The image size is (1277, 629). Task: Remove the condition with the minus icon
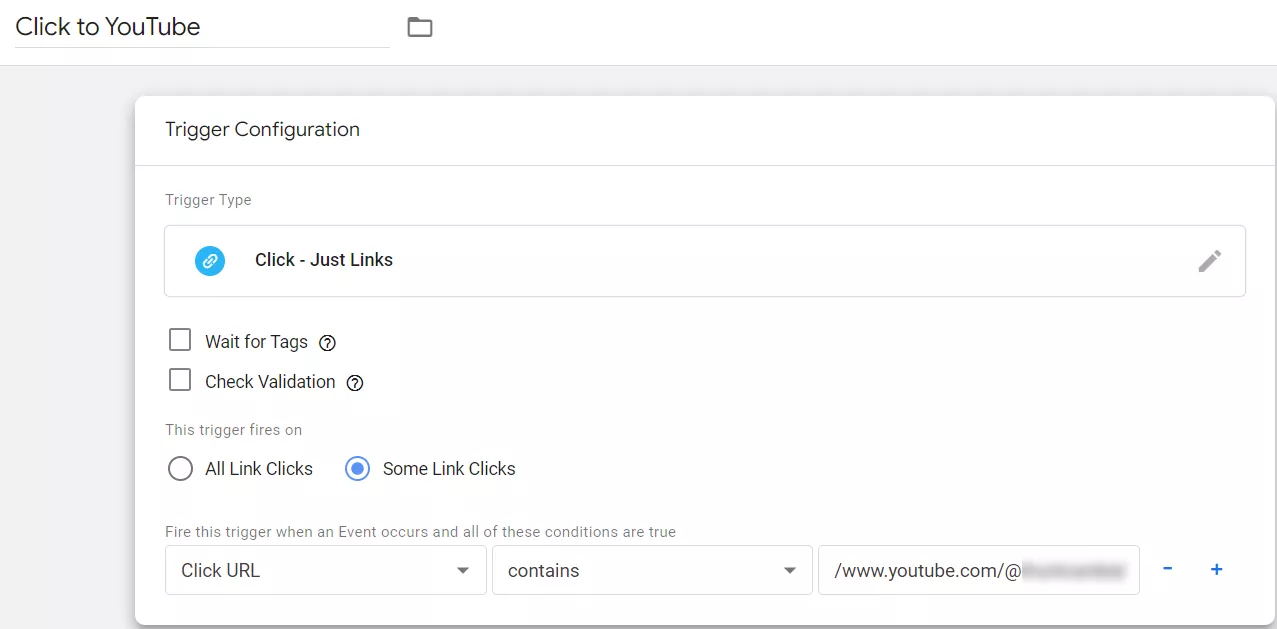[x=1167, y=569]
